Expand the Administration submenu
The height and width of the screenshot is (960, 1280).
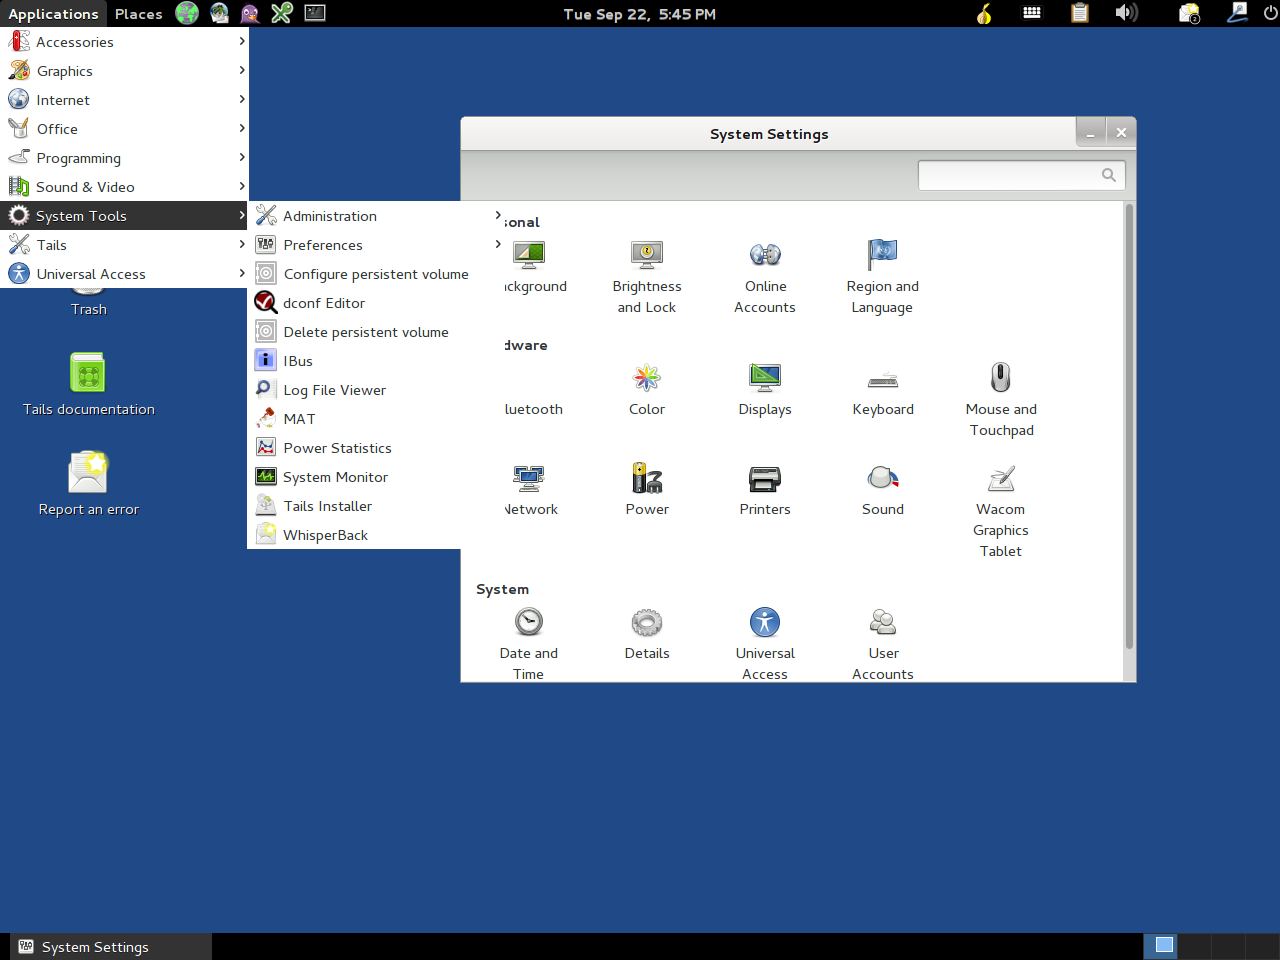pyautogui.click(x=330, y=216)
